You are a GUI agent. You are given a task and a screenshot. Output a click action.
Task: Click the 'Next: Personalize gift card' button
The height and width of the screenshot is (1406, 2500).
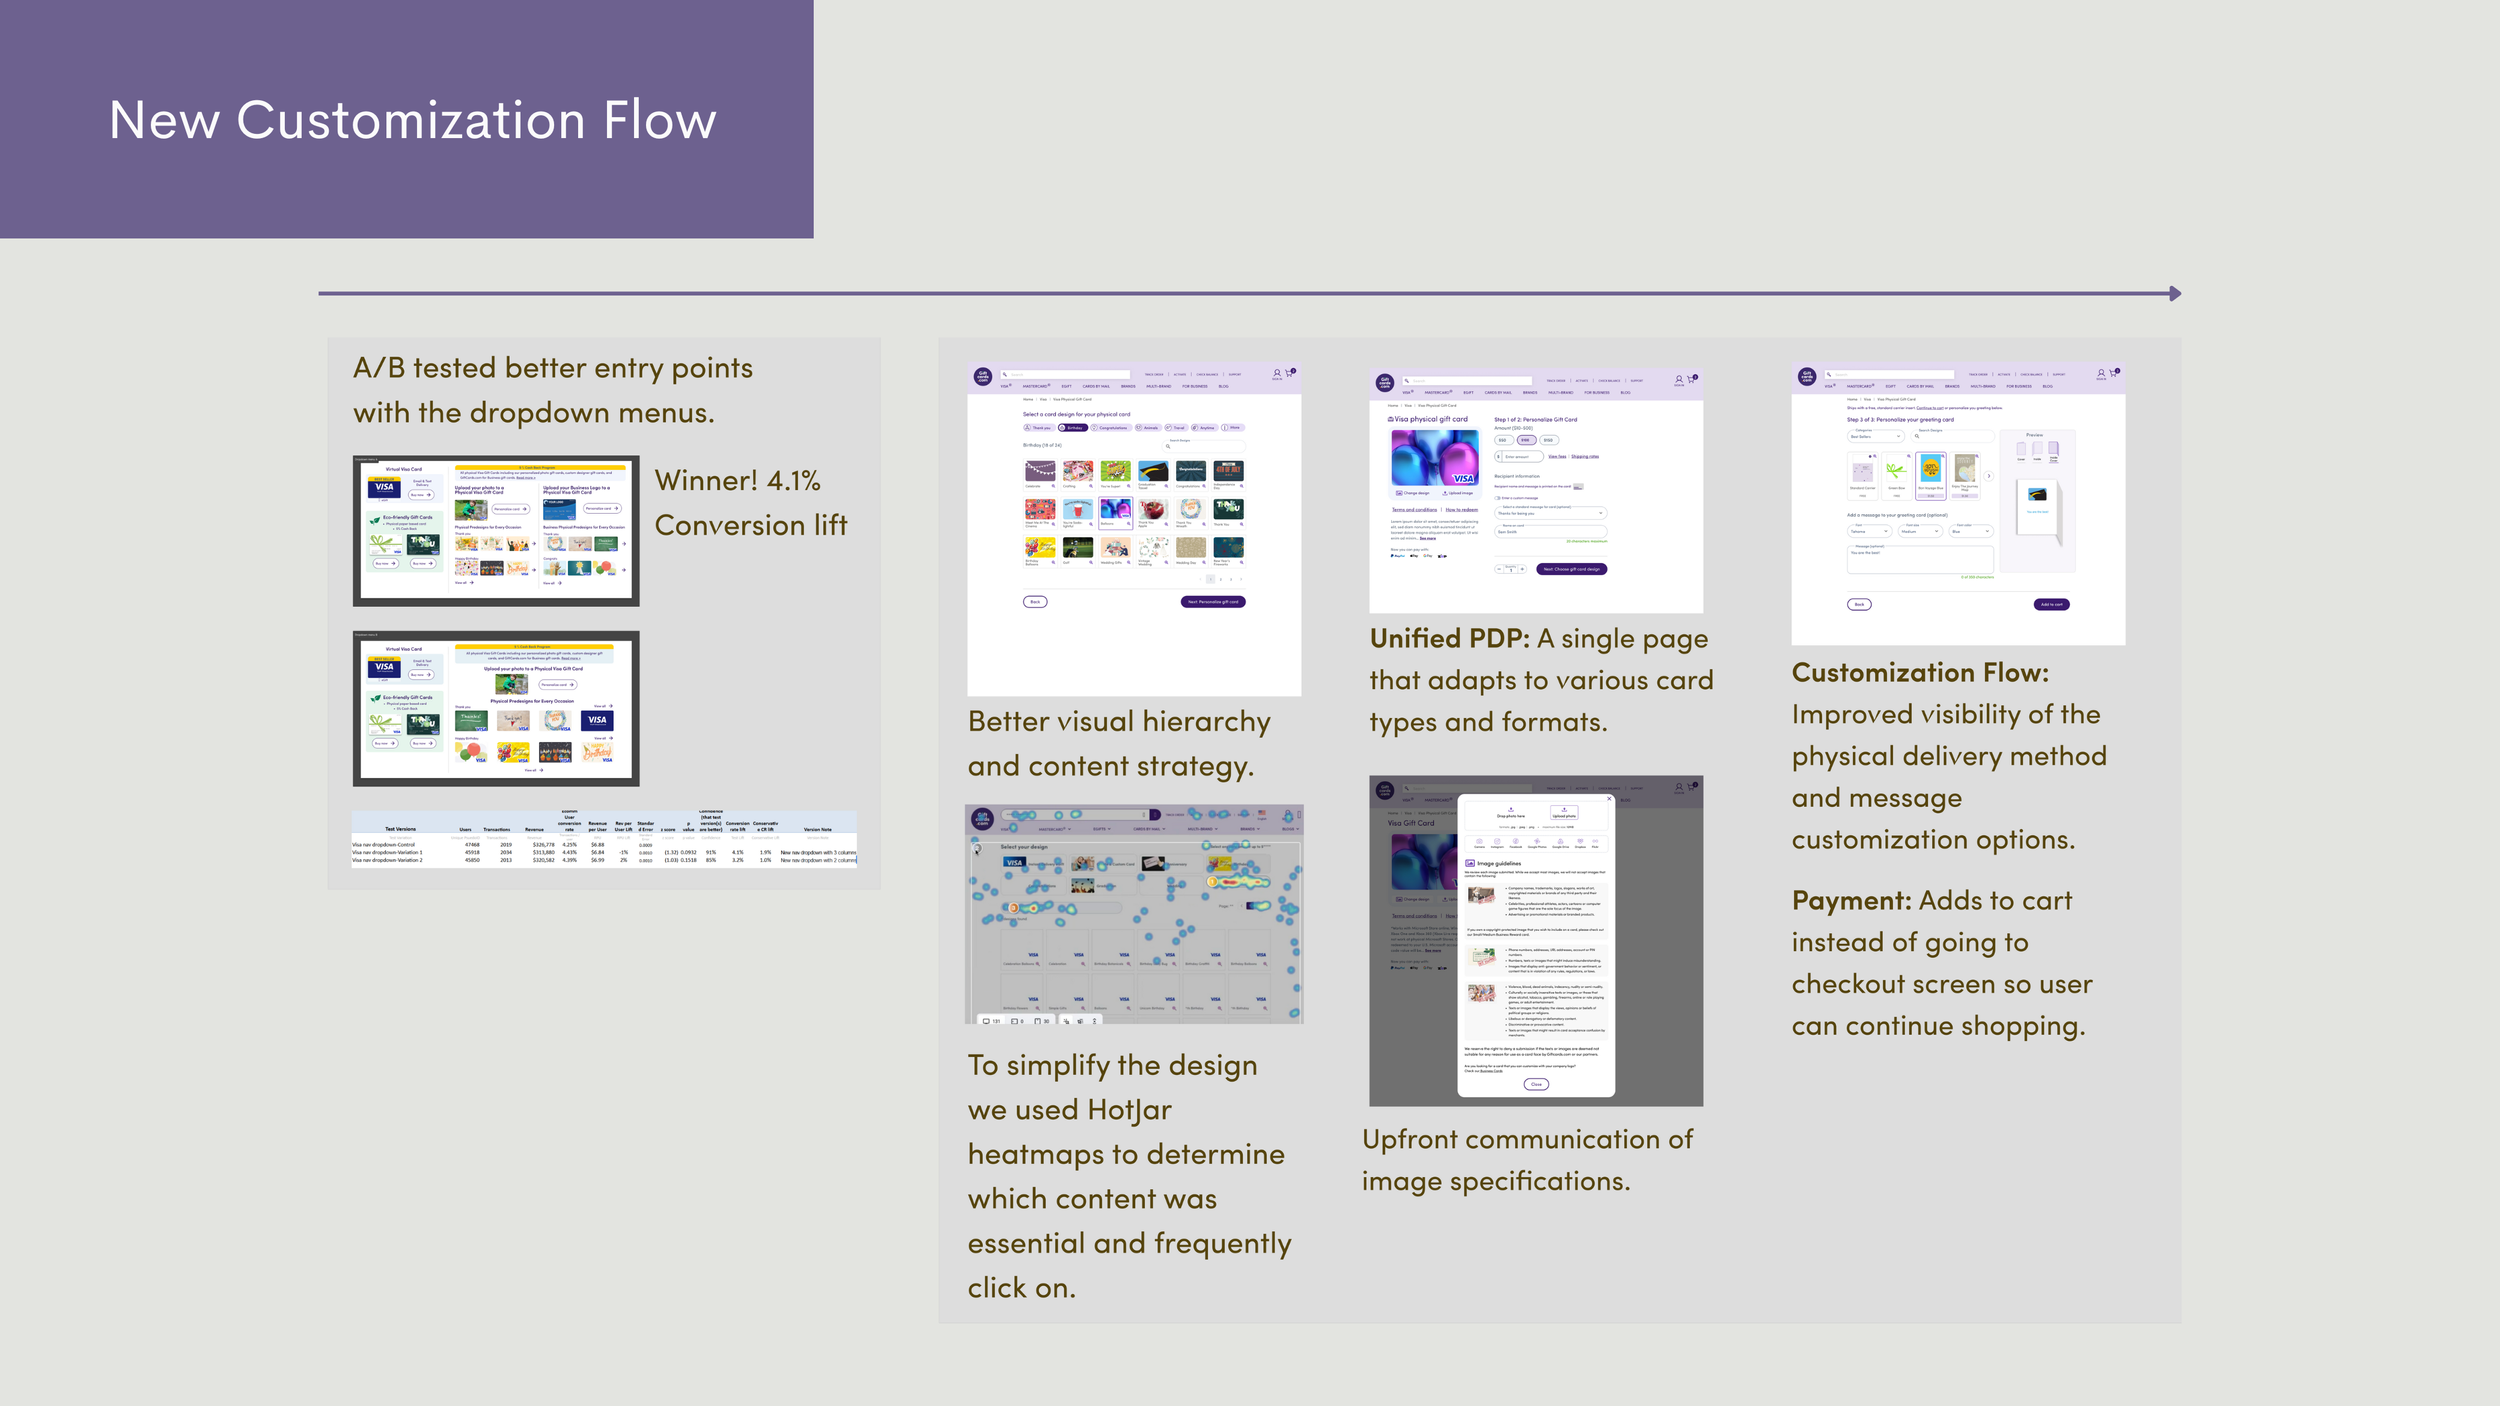[1212, 602]
